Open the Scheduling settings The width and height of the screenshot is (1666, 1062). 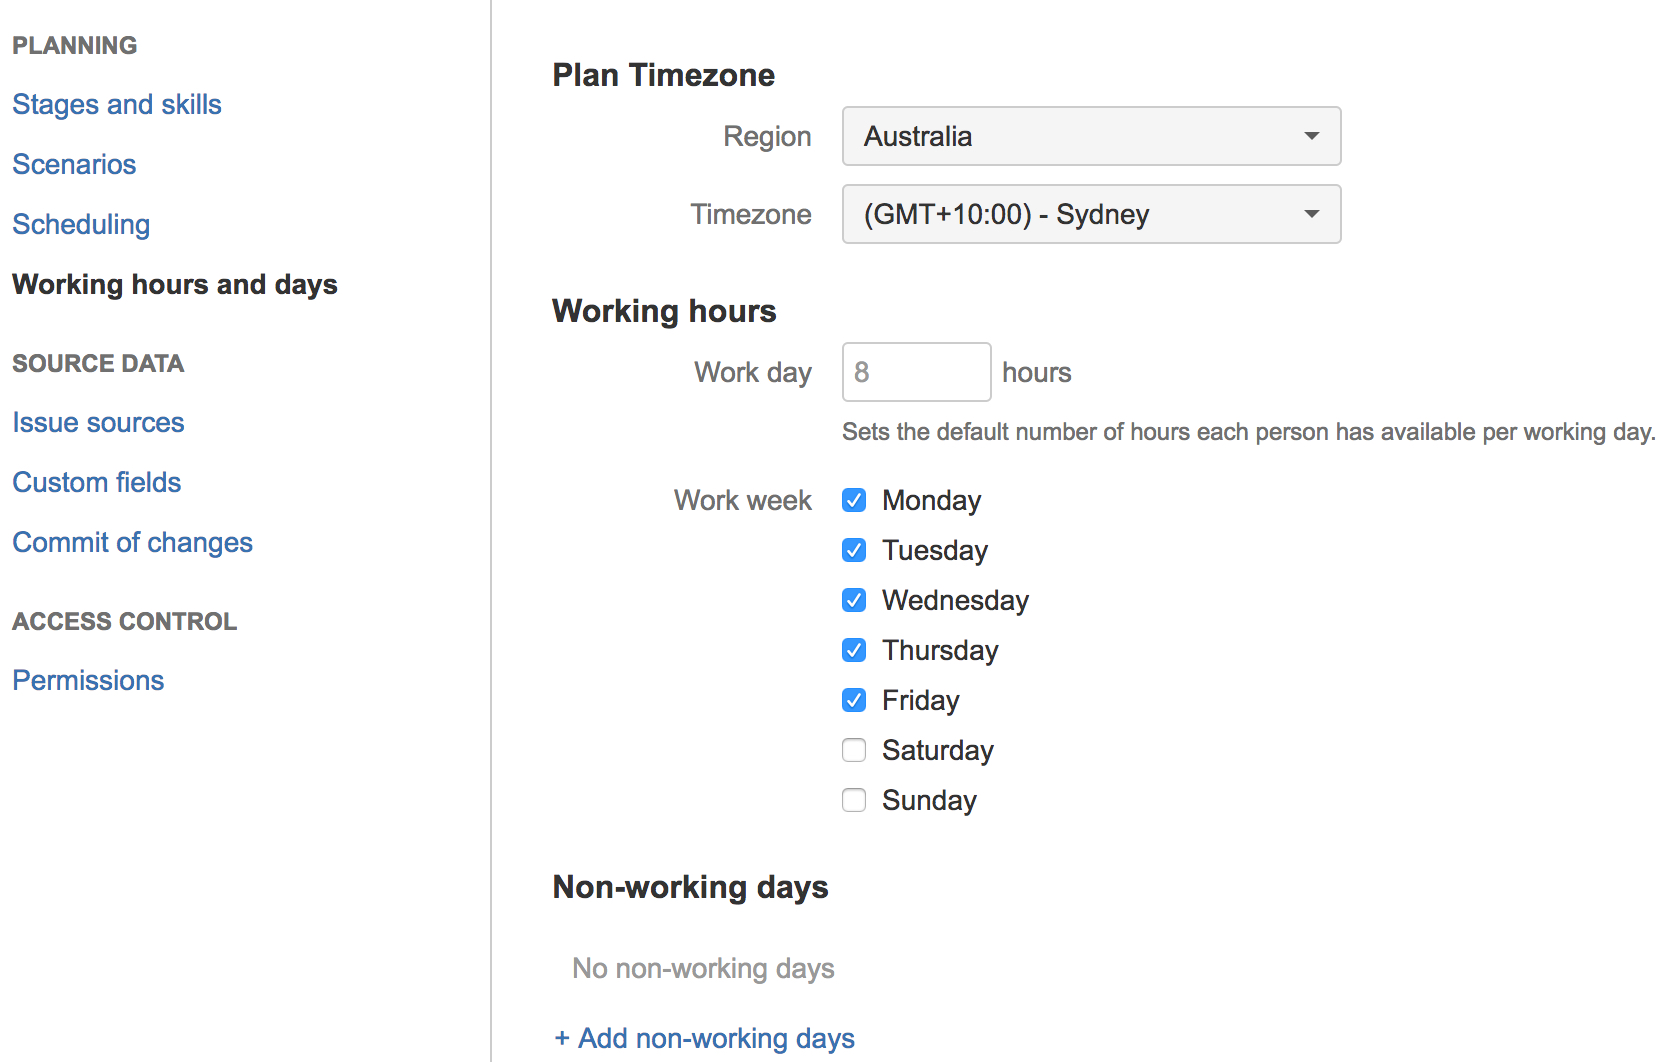[81, 224]
